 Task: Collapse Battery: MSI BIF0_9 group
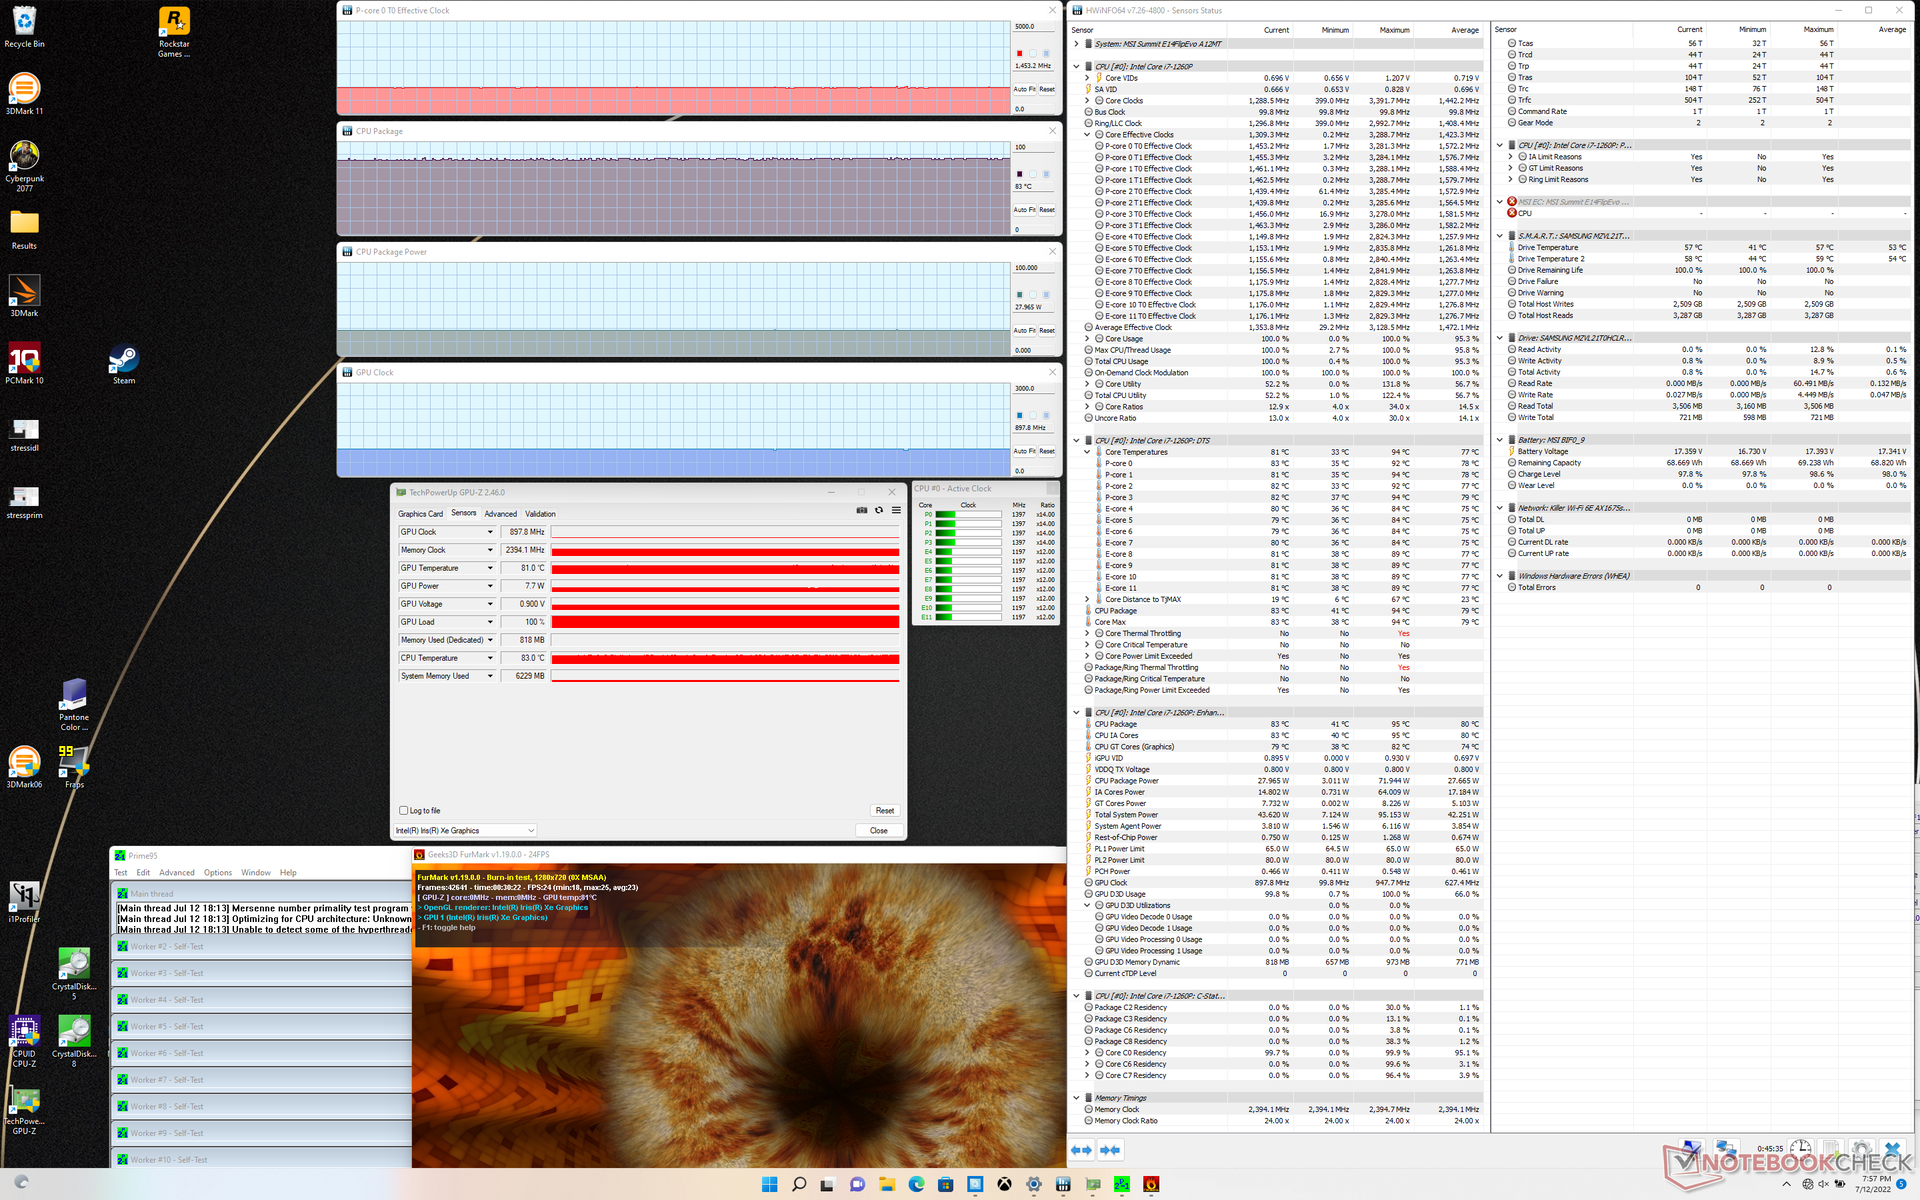pyautogui.click(x=1499, y=440)
